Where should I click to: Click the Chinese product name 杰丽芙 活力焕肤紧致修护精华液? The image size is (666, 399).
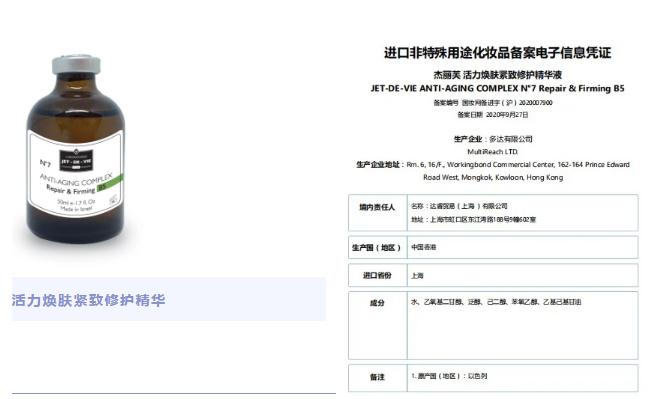pos(497,75)
